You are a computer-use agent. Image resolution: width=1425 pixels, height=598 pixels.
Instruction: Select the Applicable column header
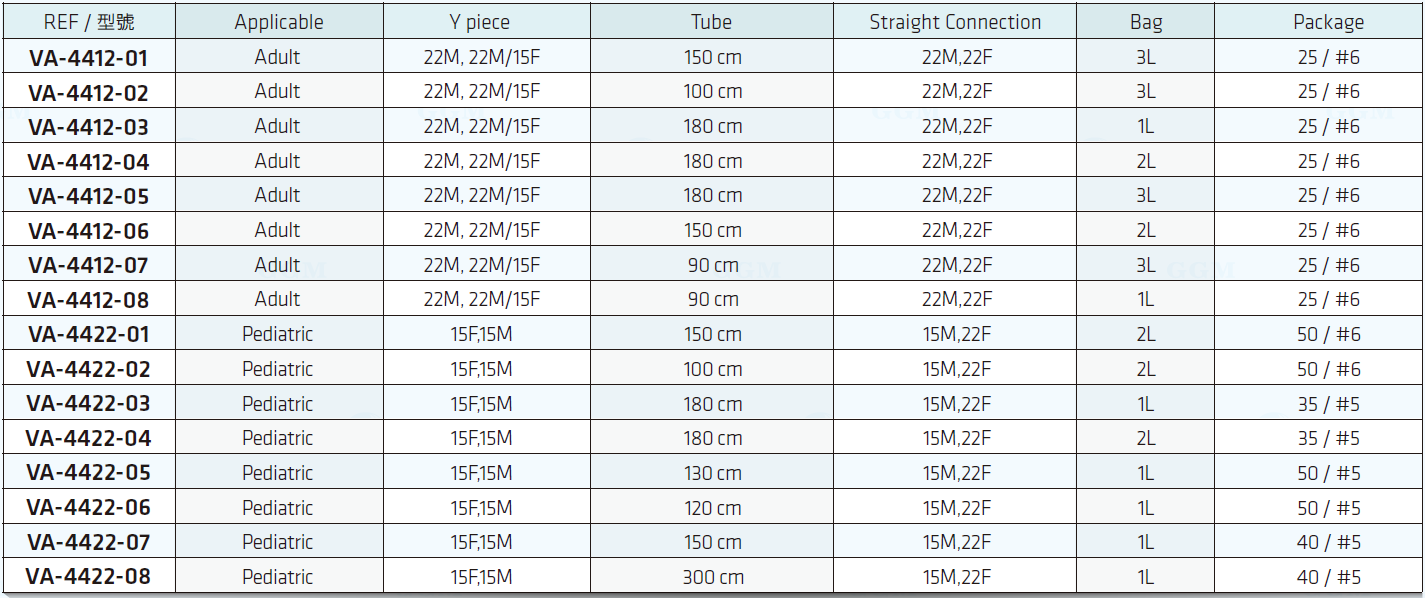click(x=279, y=22)
